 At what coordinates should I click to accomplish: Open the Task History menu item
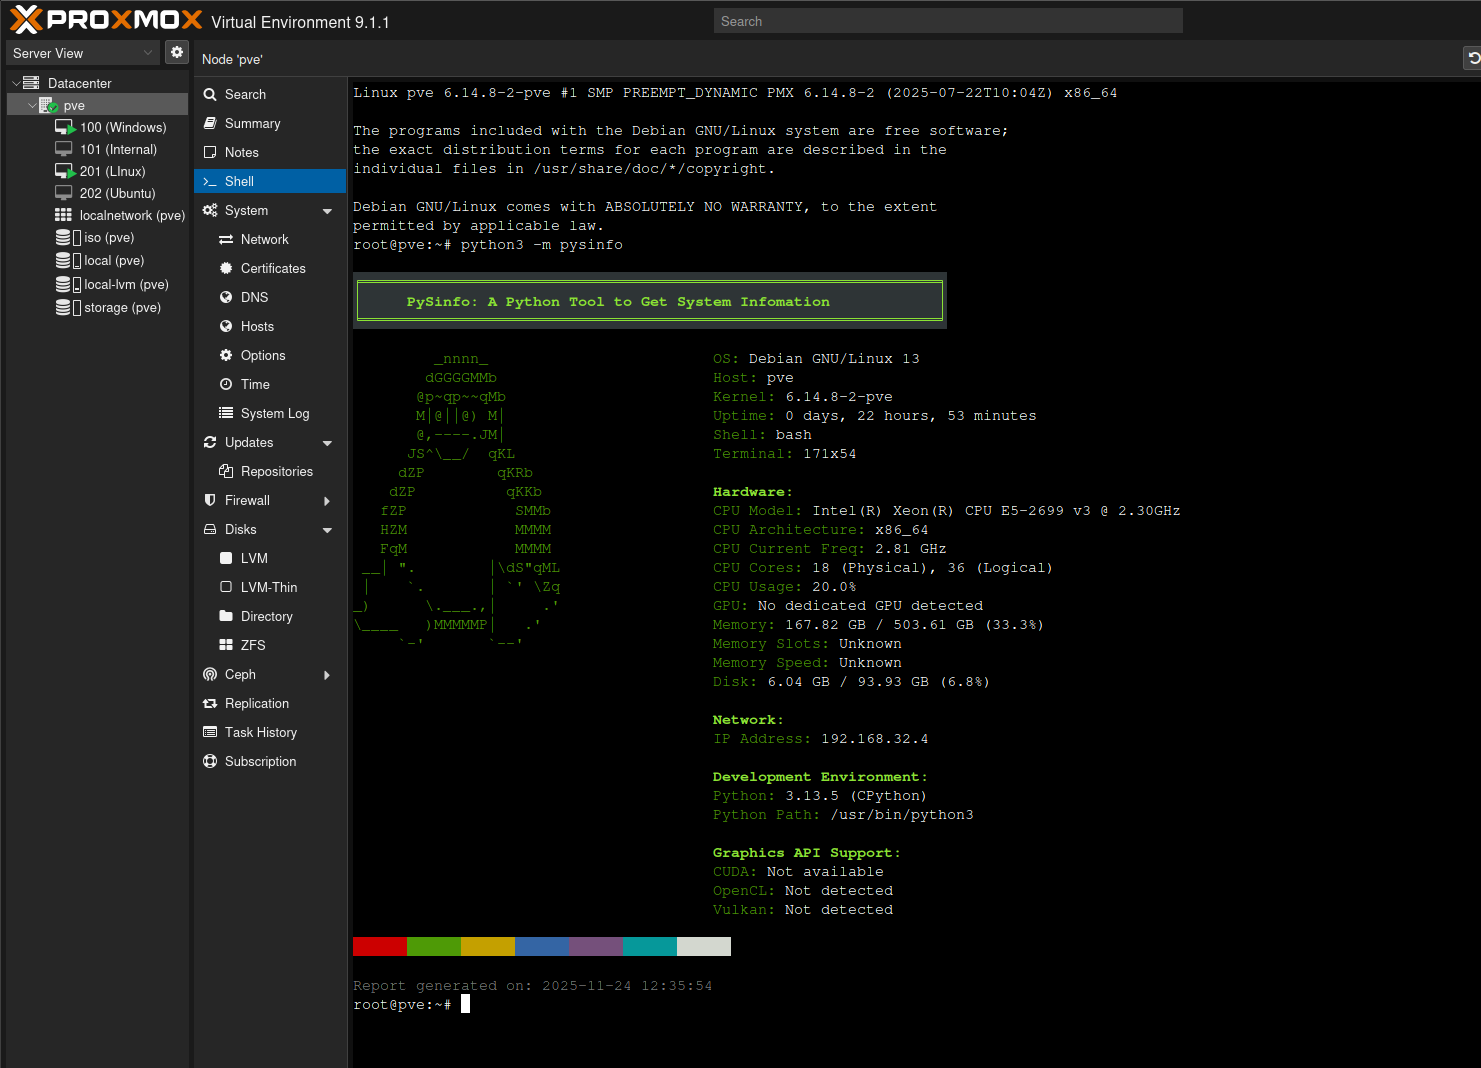pos(270,732)
